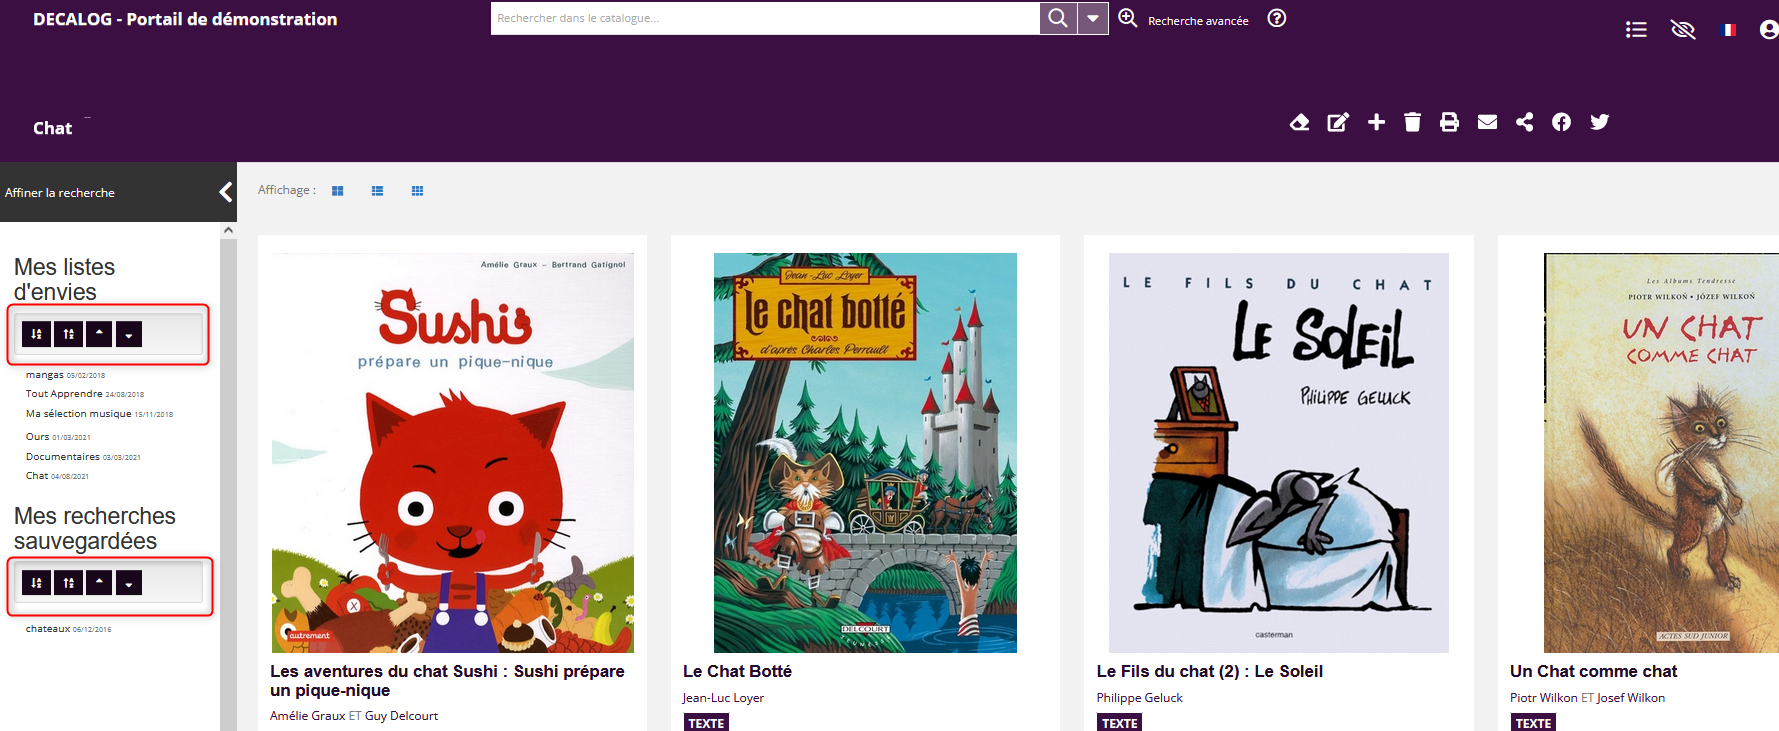Click the eraser icon in the list toolbar

click(x=1299, y=122)
